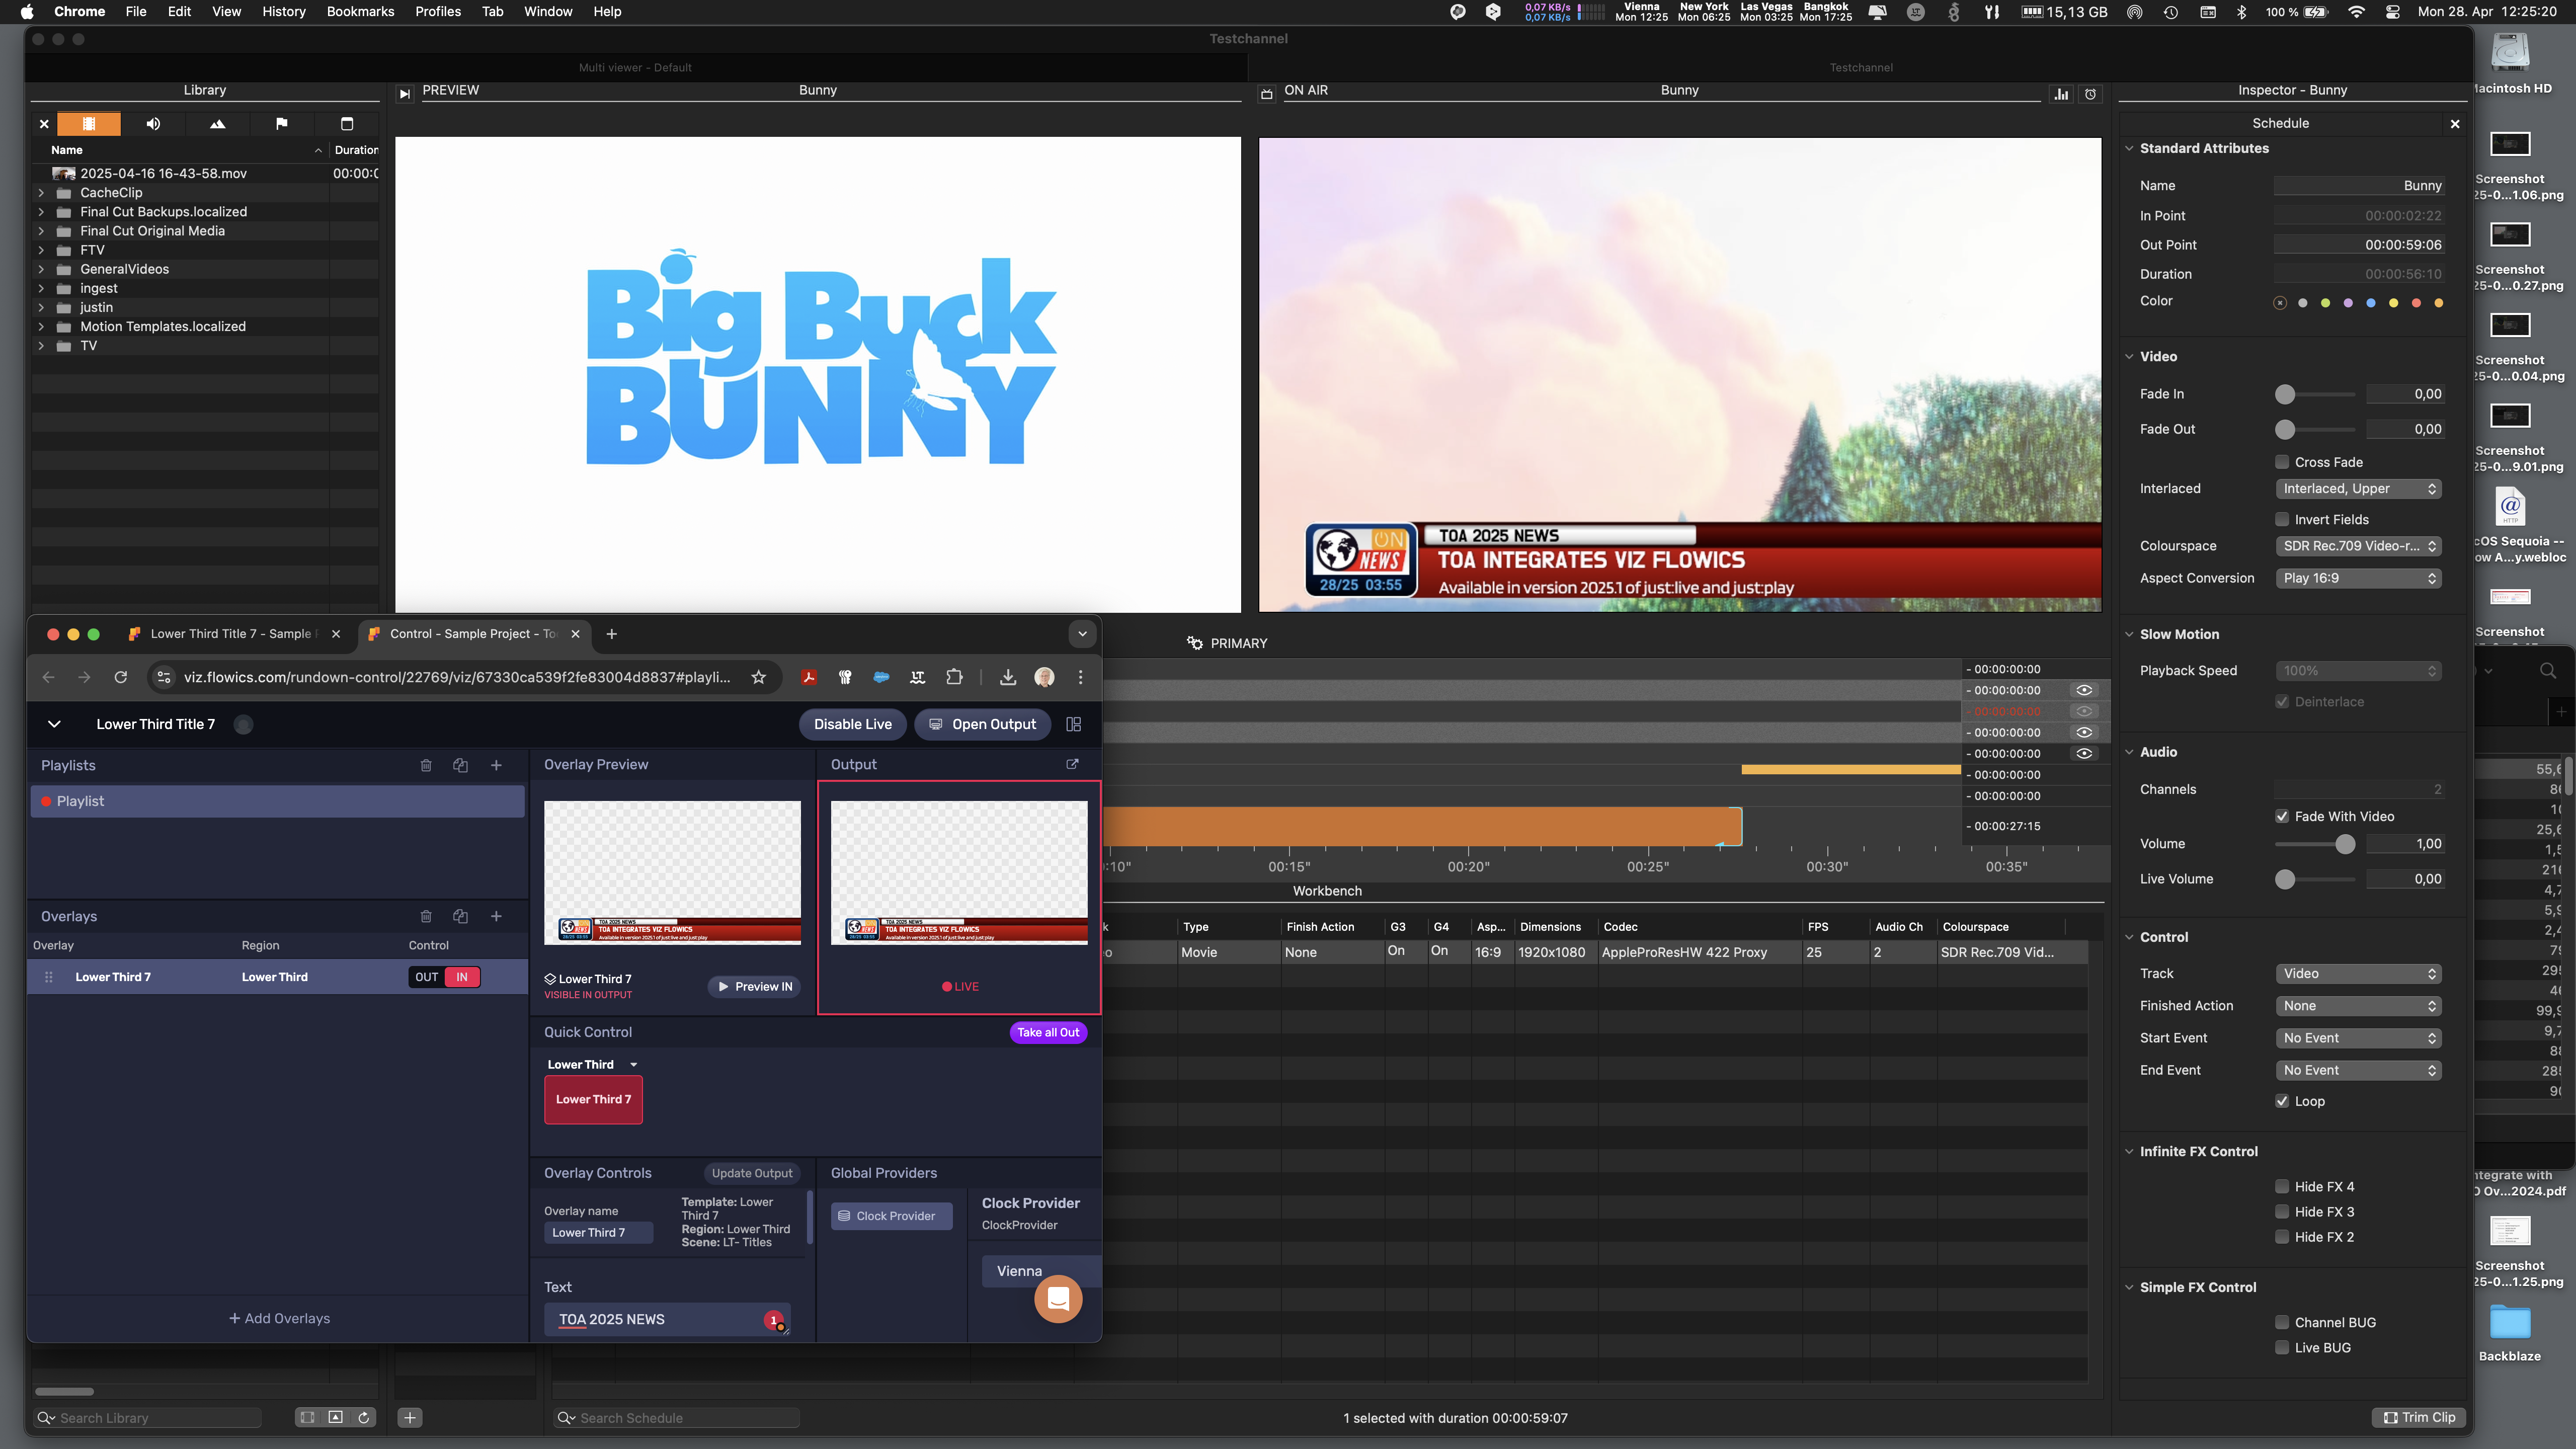The height and width of the screenshot is (1449, 2576).
Task: Open the Bookmarks menu
Action: coord(360,12)
